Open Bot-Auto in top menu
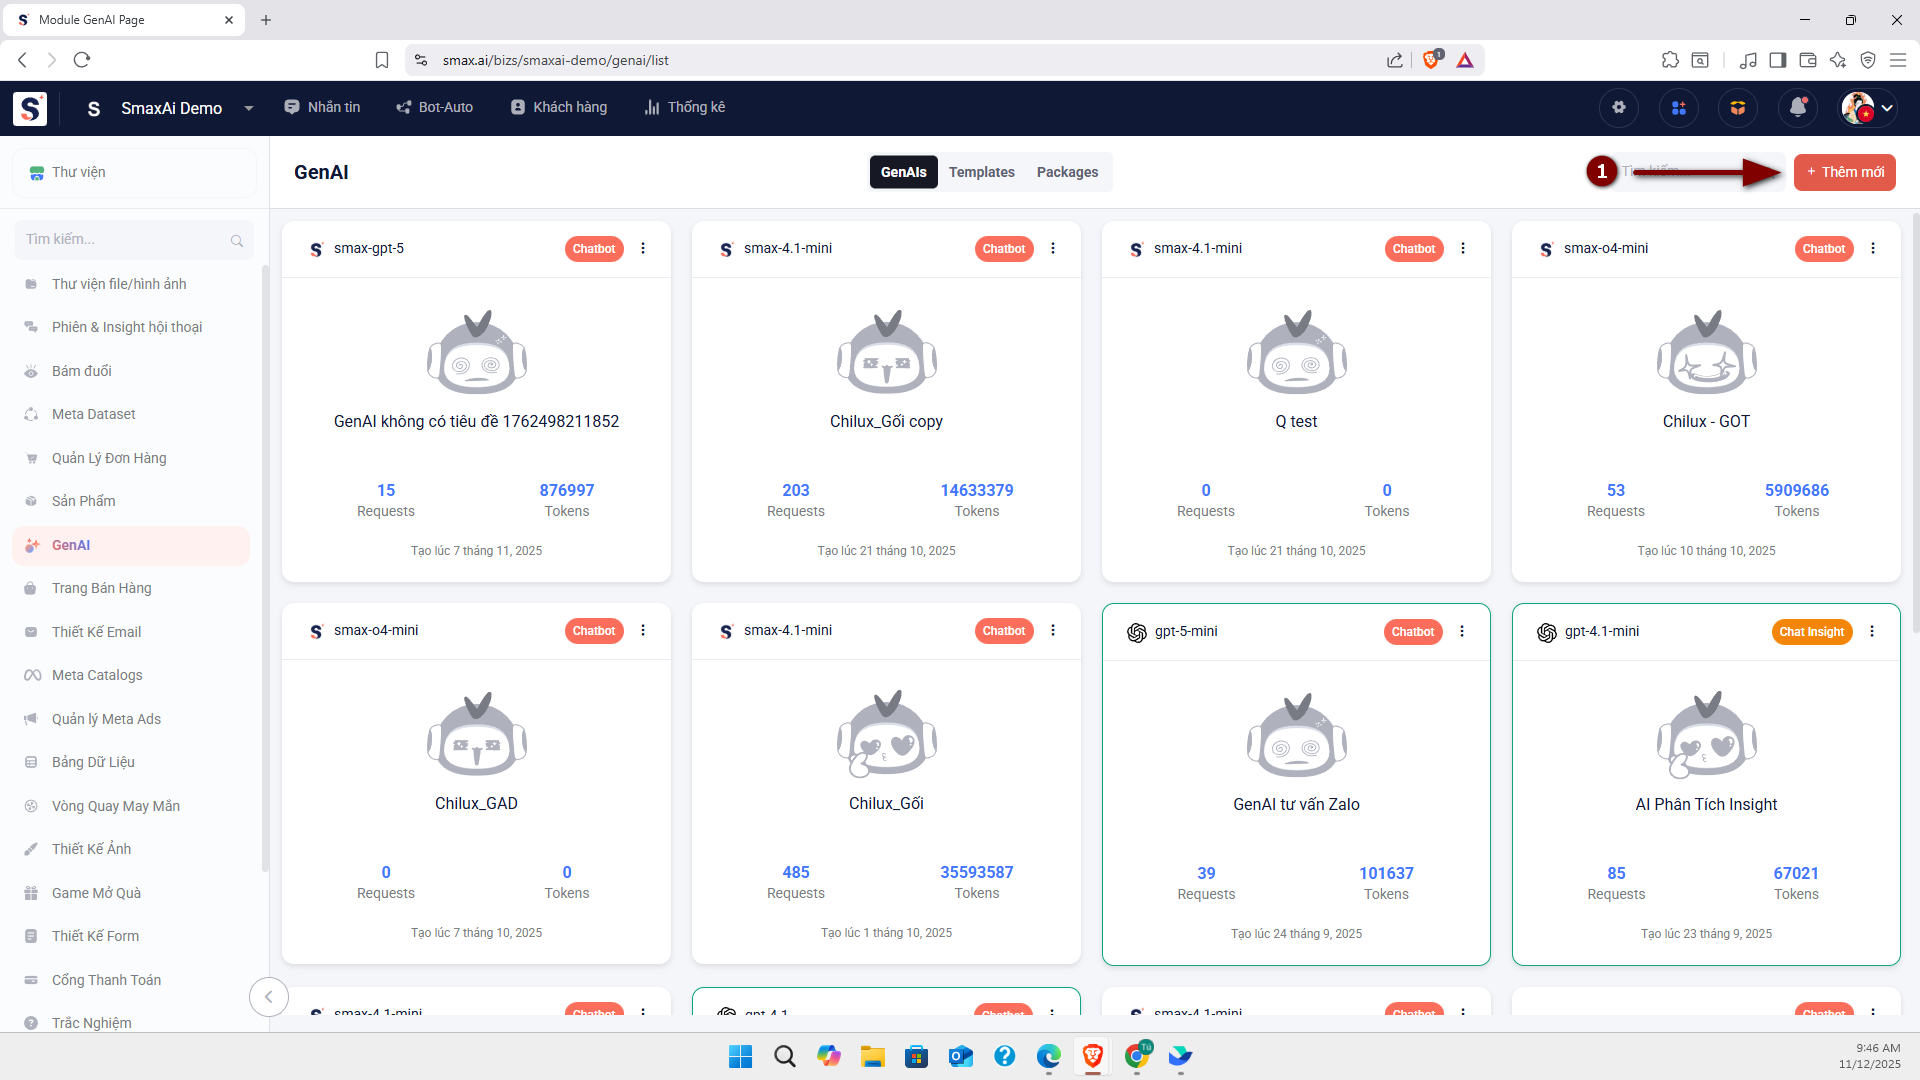Screen dimensions: 1920x1080 (434, 107)
